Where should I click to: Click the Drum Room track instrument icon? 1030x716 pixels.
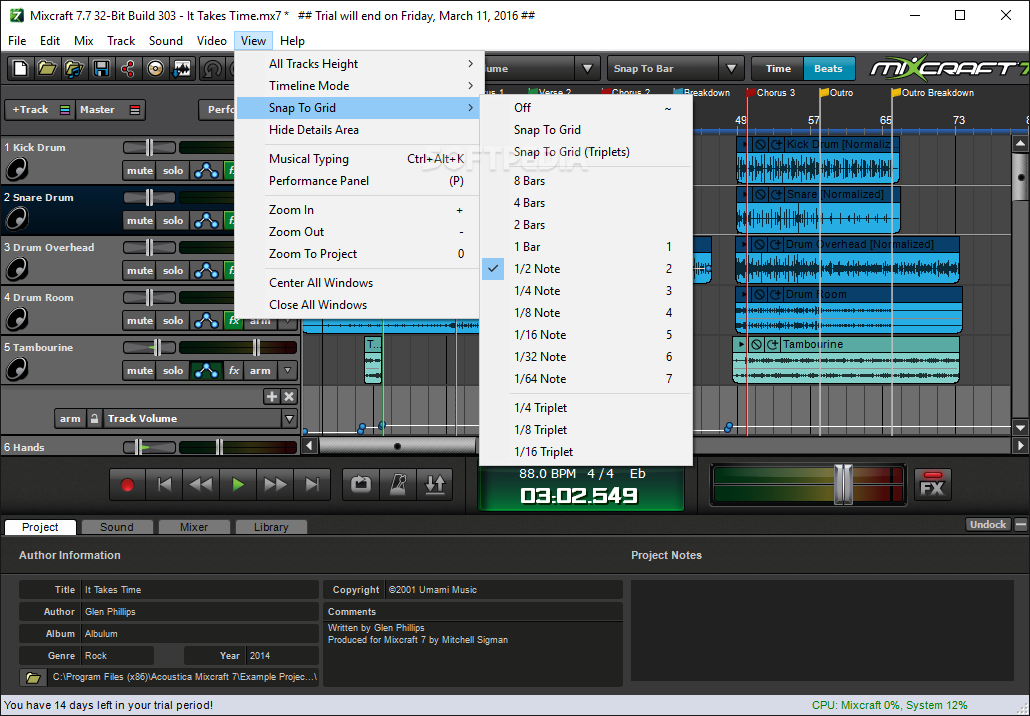click(16, 319)
